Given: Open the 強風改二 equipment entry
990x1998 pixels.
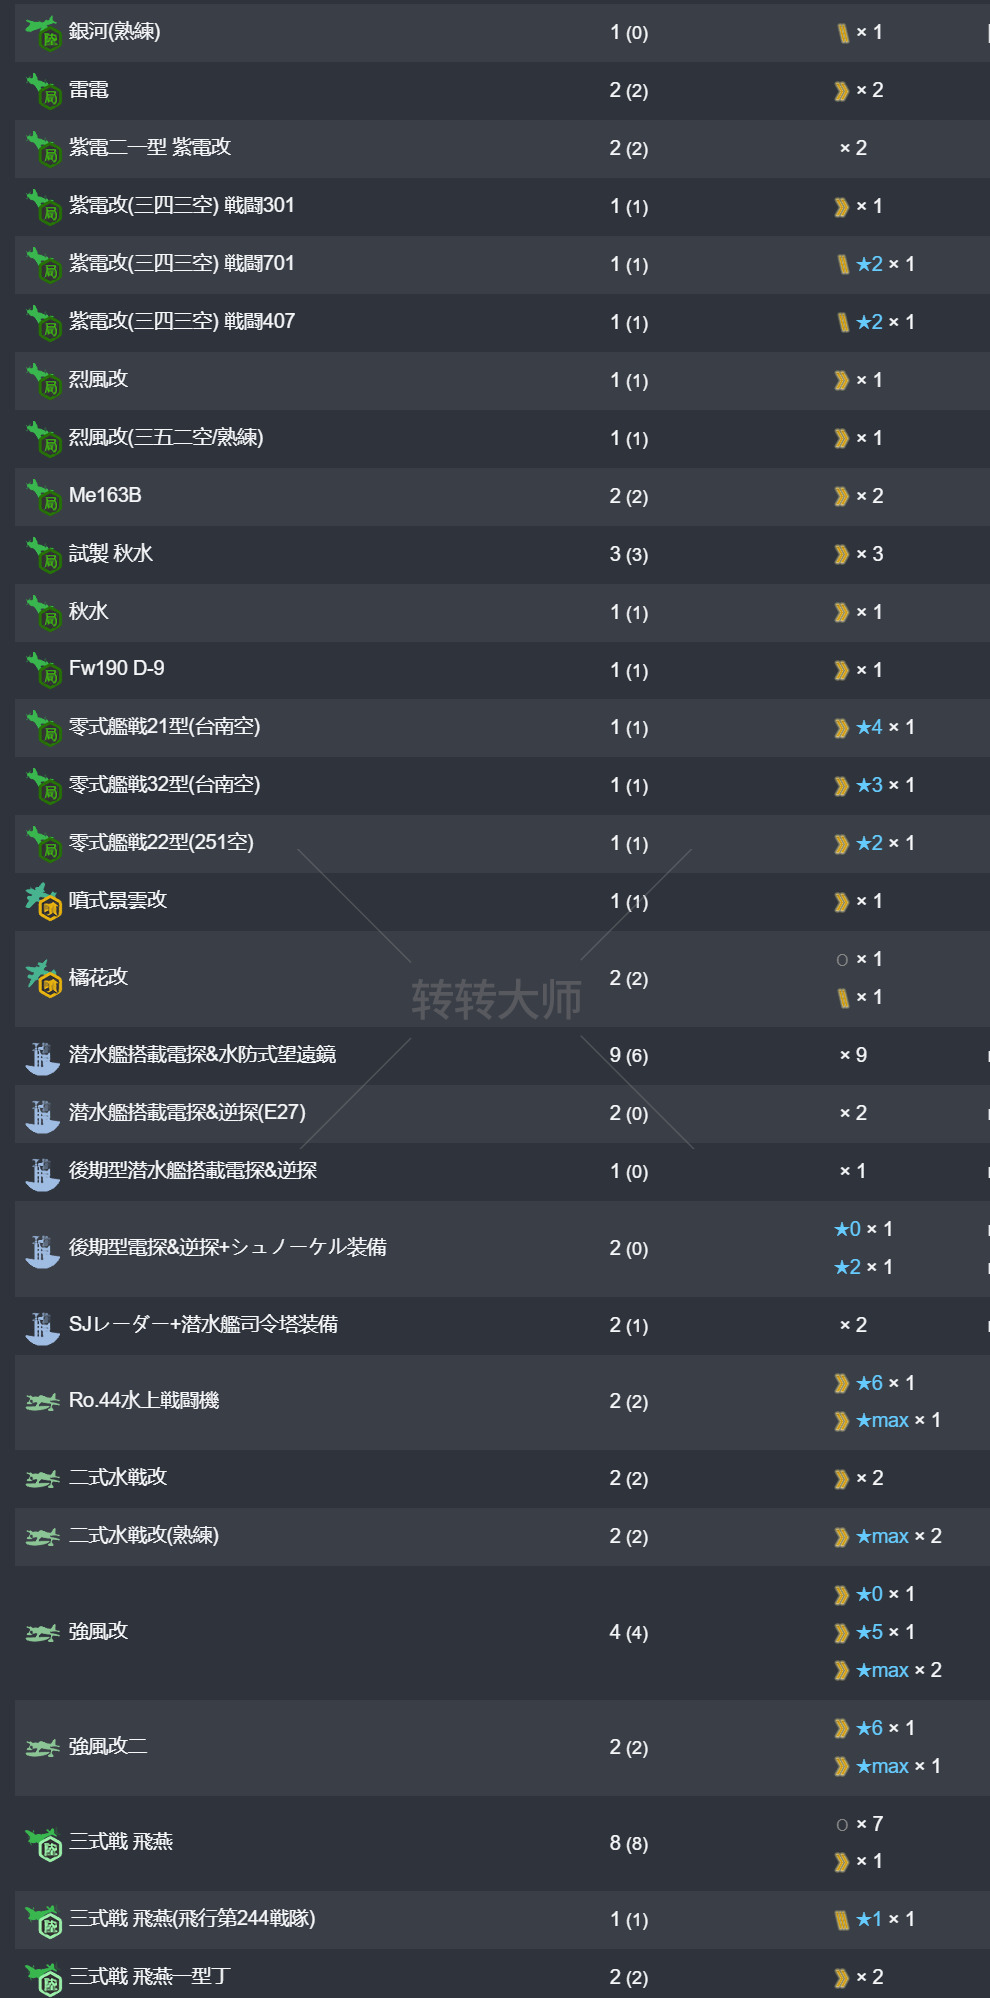Looking at the screenshot, I should tap(108, 1746).
